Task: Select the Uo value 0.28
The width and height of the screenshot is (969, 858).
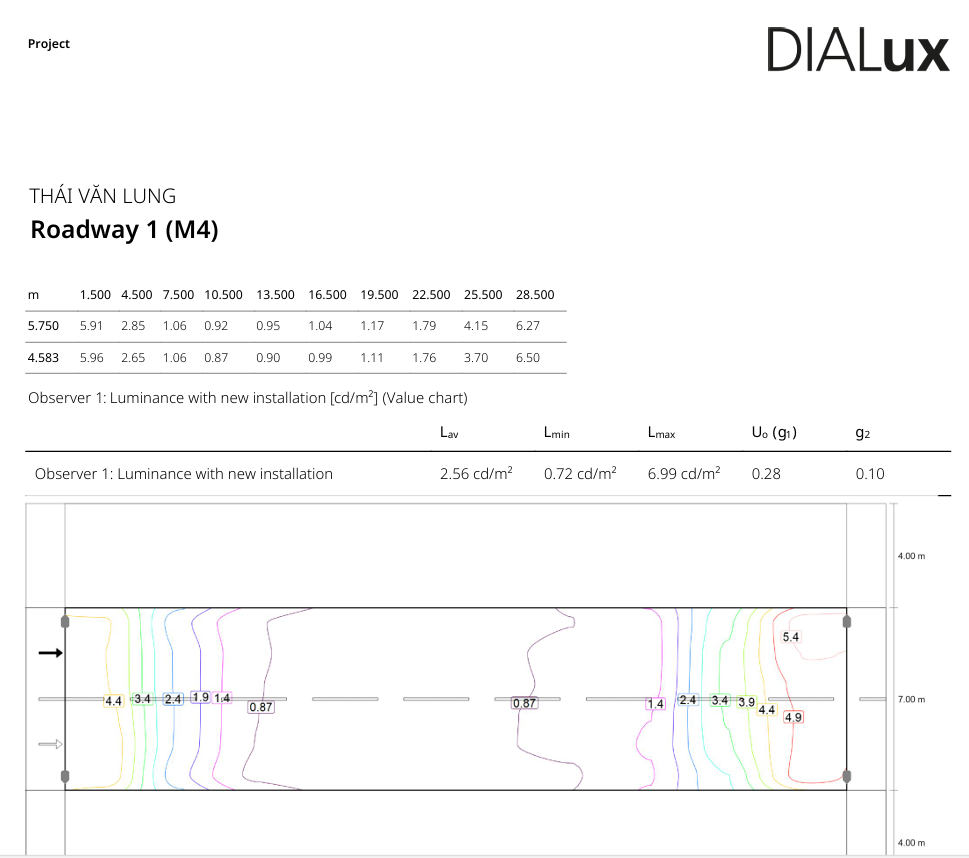Action: point(766,474)
